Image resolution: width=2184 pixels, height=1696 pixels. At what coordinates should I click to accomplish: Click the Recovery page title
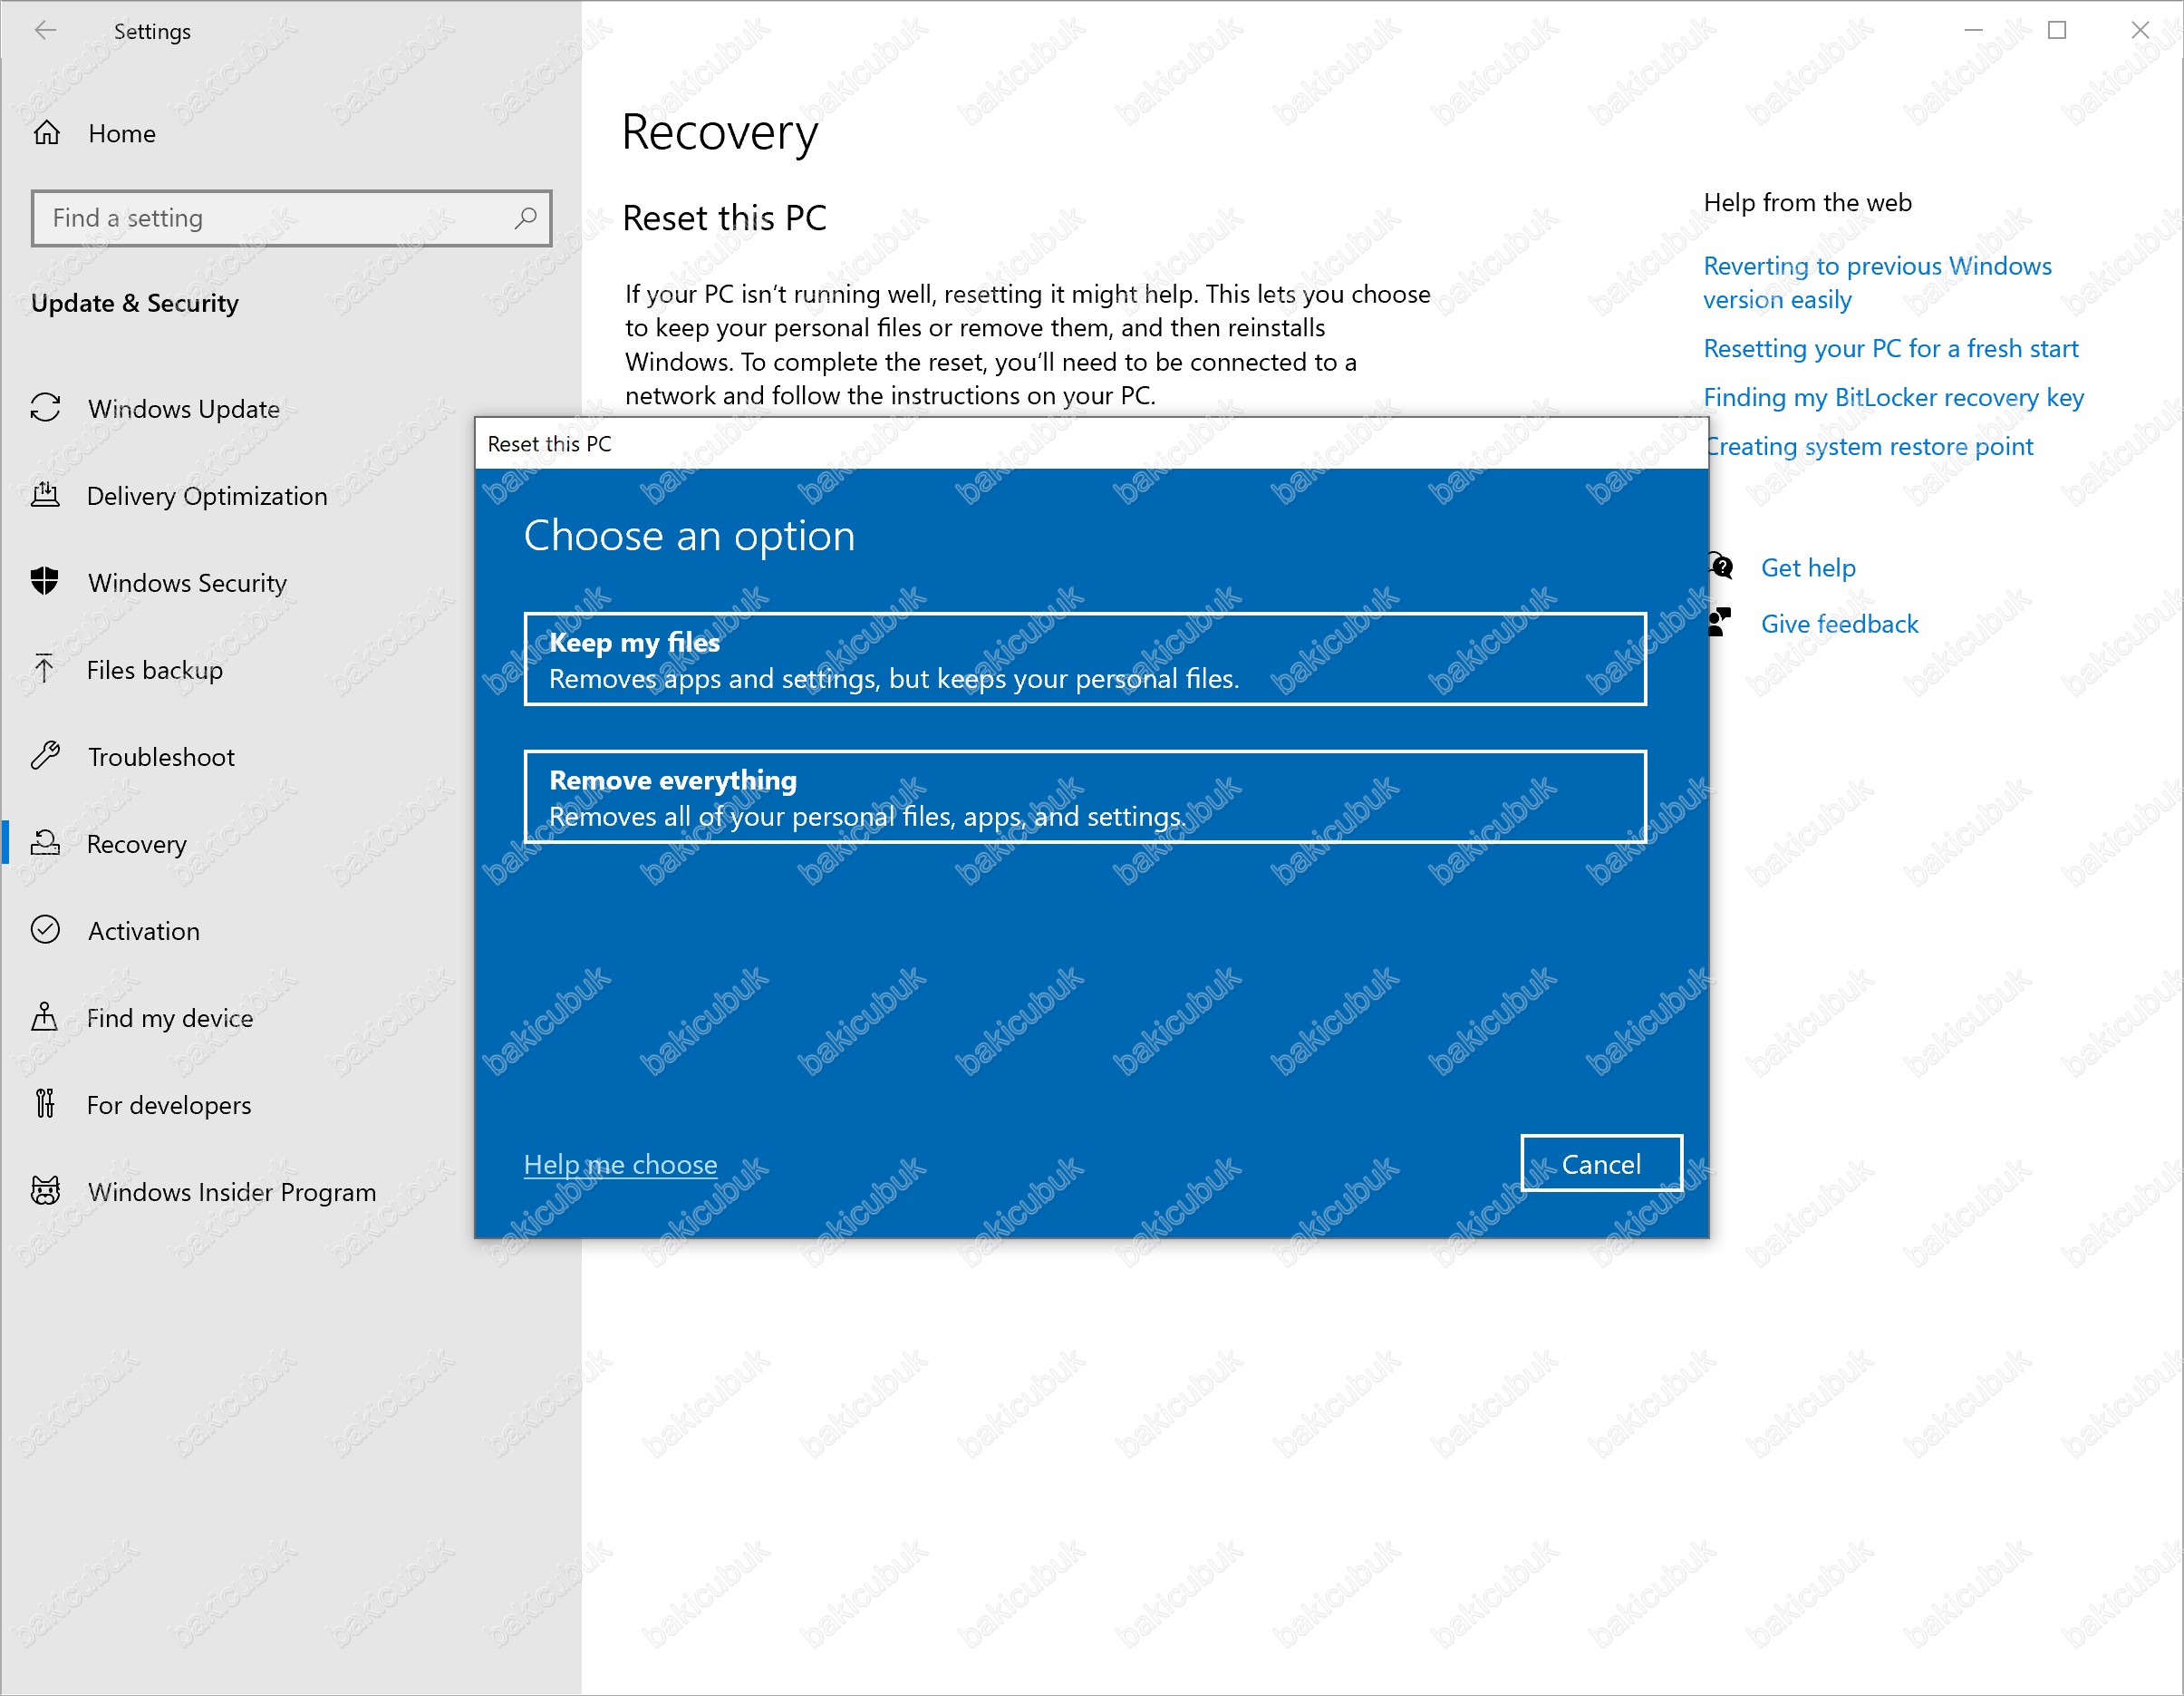[x=720, y=134]
